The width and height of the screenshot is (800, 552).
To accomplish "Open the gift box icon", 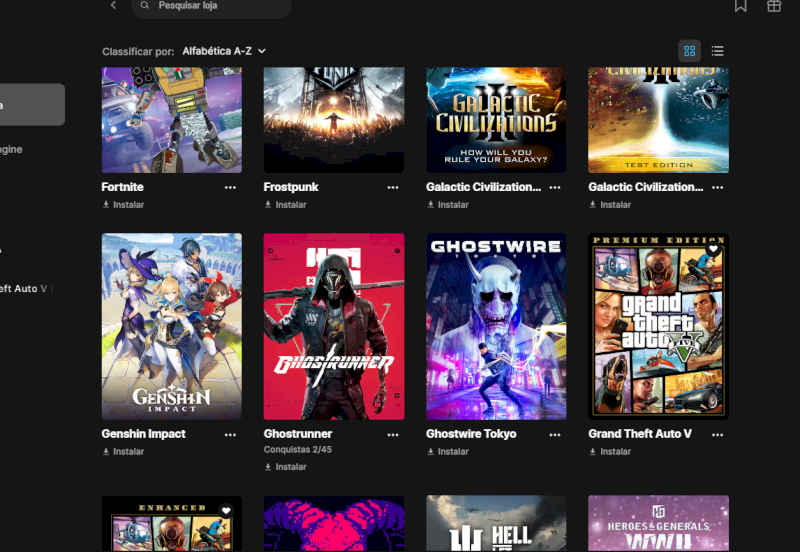I will tap(773, 6).
